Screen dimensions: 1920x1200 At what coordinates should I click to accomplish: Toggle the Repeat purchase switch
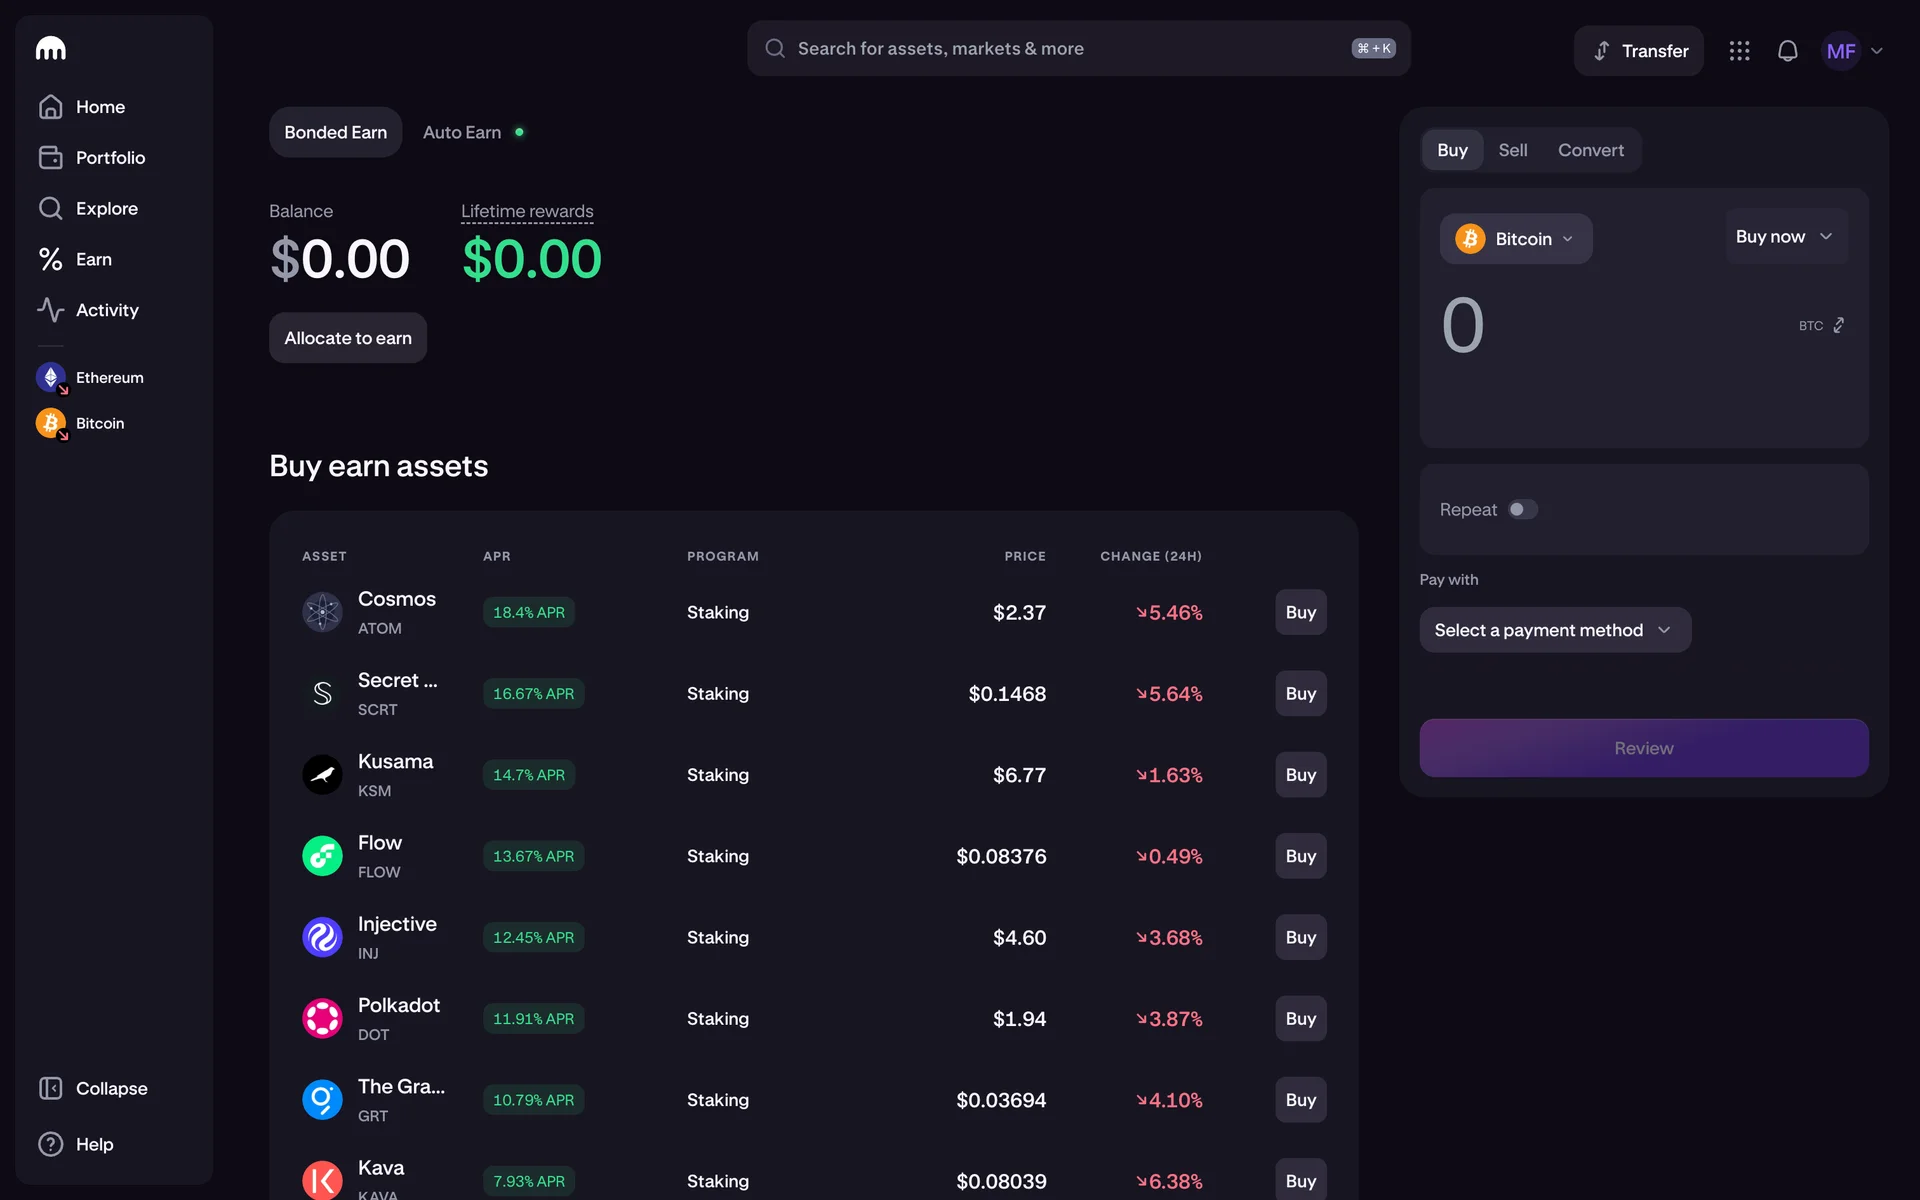[x=1522, y=509]
